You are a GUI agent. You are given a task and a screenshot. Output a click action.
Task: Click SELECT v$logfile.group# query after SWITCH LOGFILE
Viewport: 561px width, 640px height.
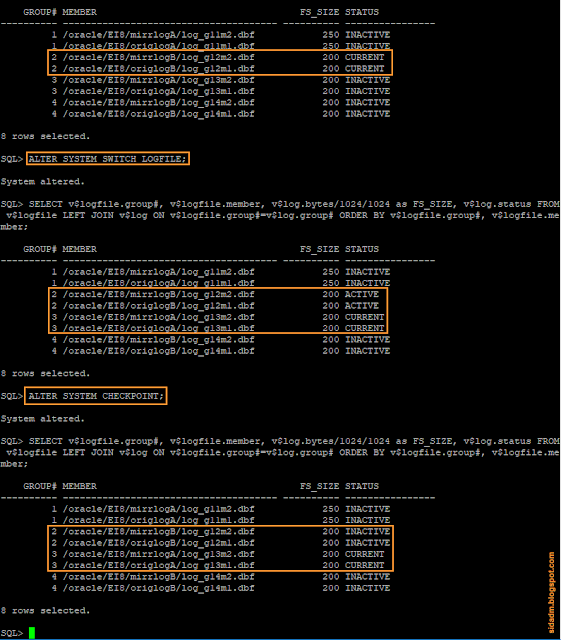pos(280,216)
